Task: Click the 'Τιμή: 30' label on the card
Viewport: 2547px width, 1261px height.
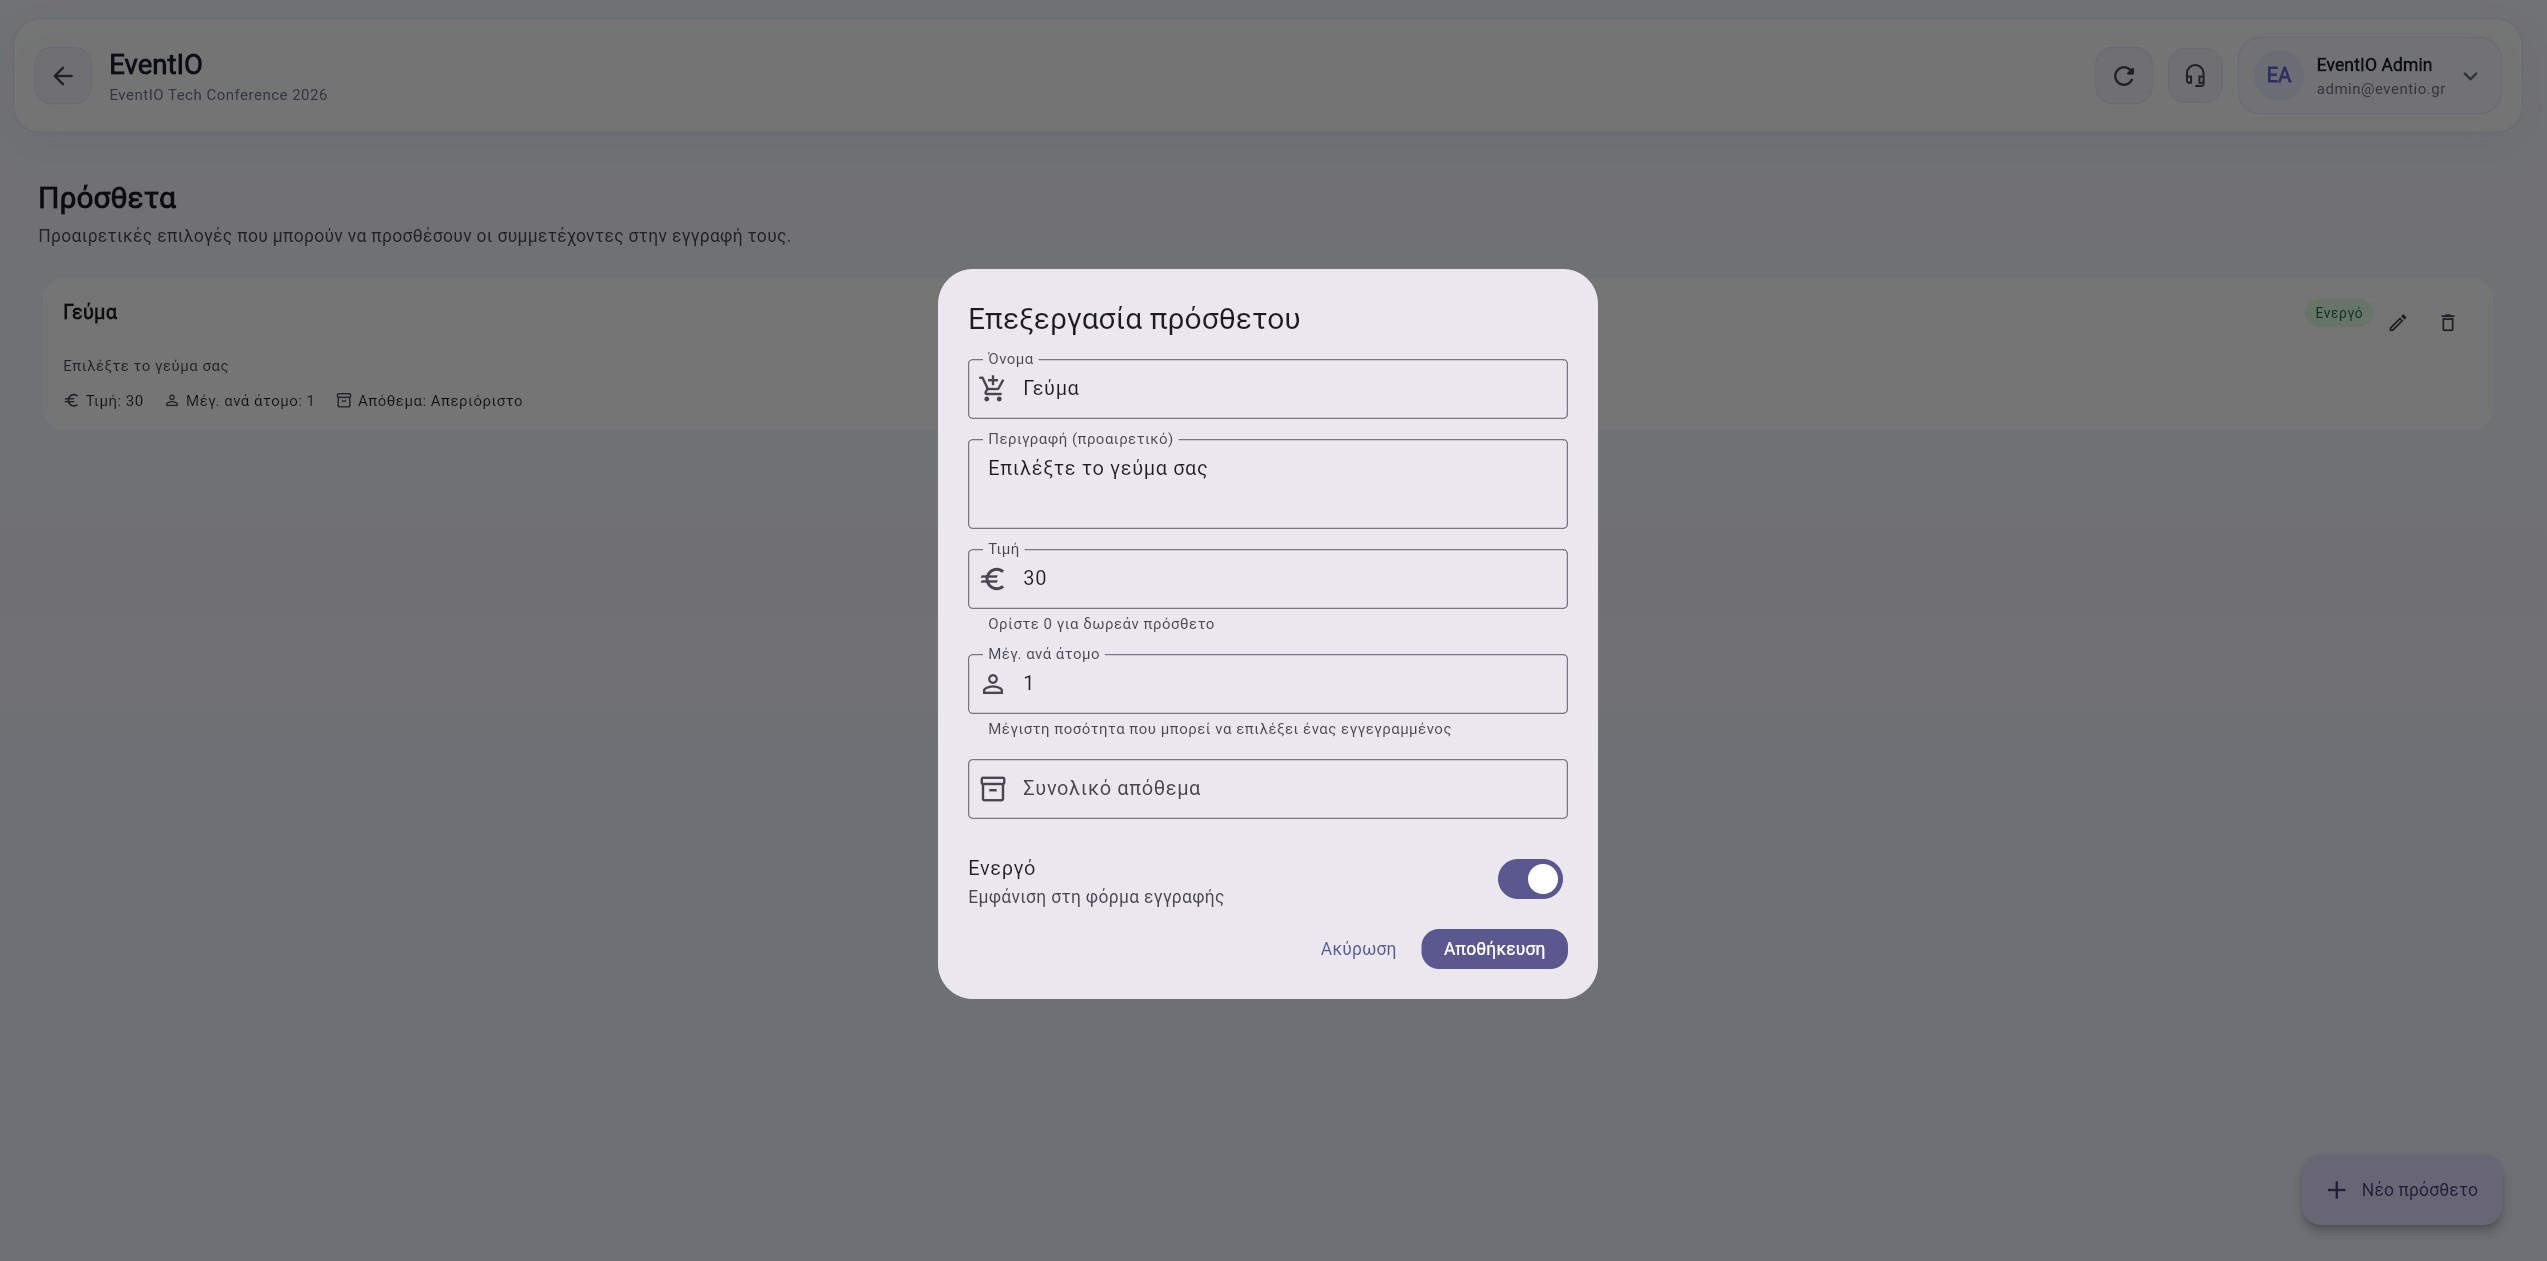Action: [104, 401]
